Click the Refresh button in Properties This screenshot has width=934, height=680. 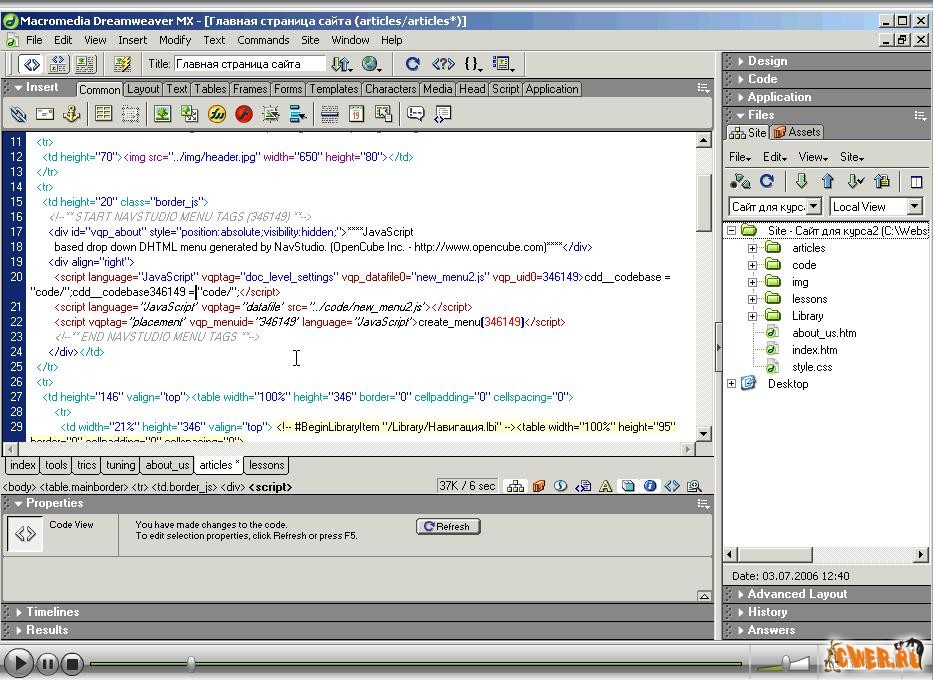[x=448, y=526]
